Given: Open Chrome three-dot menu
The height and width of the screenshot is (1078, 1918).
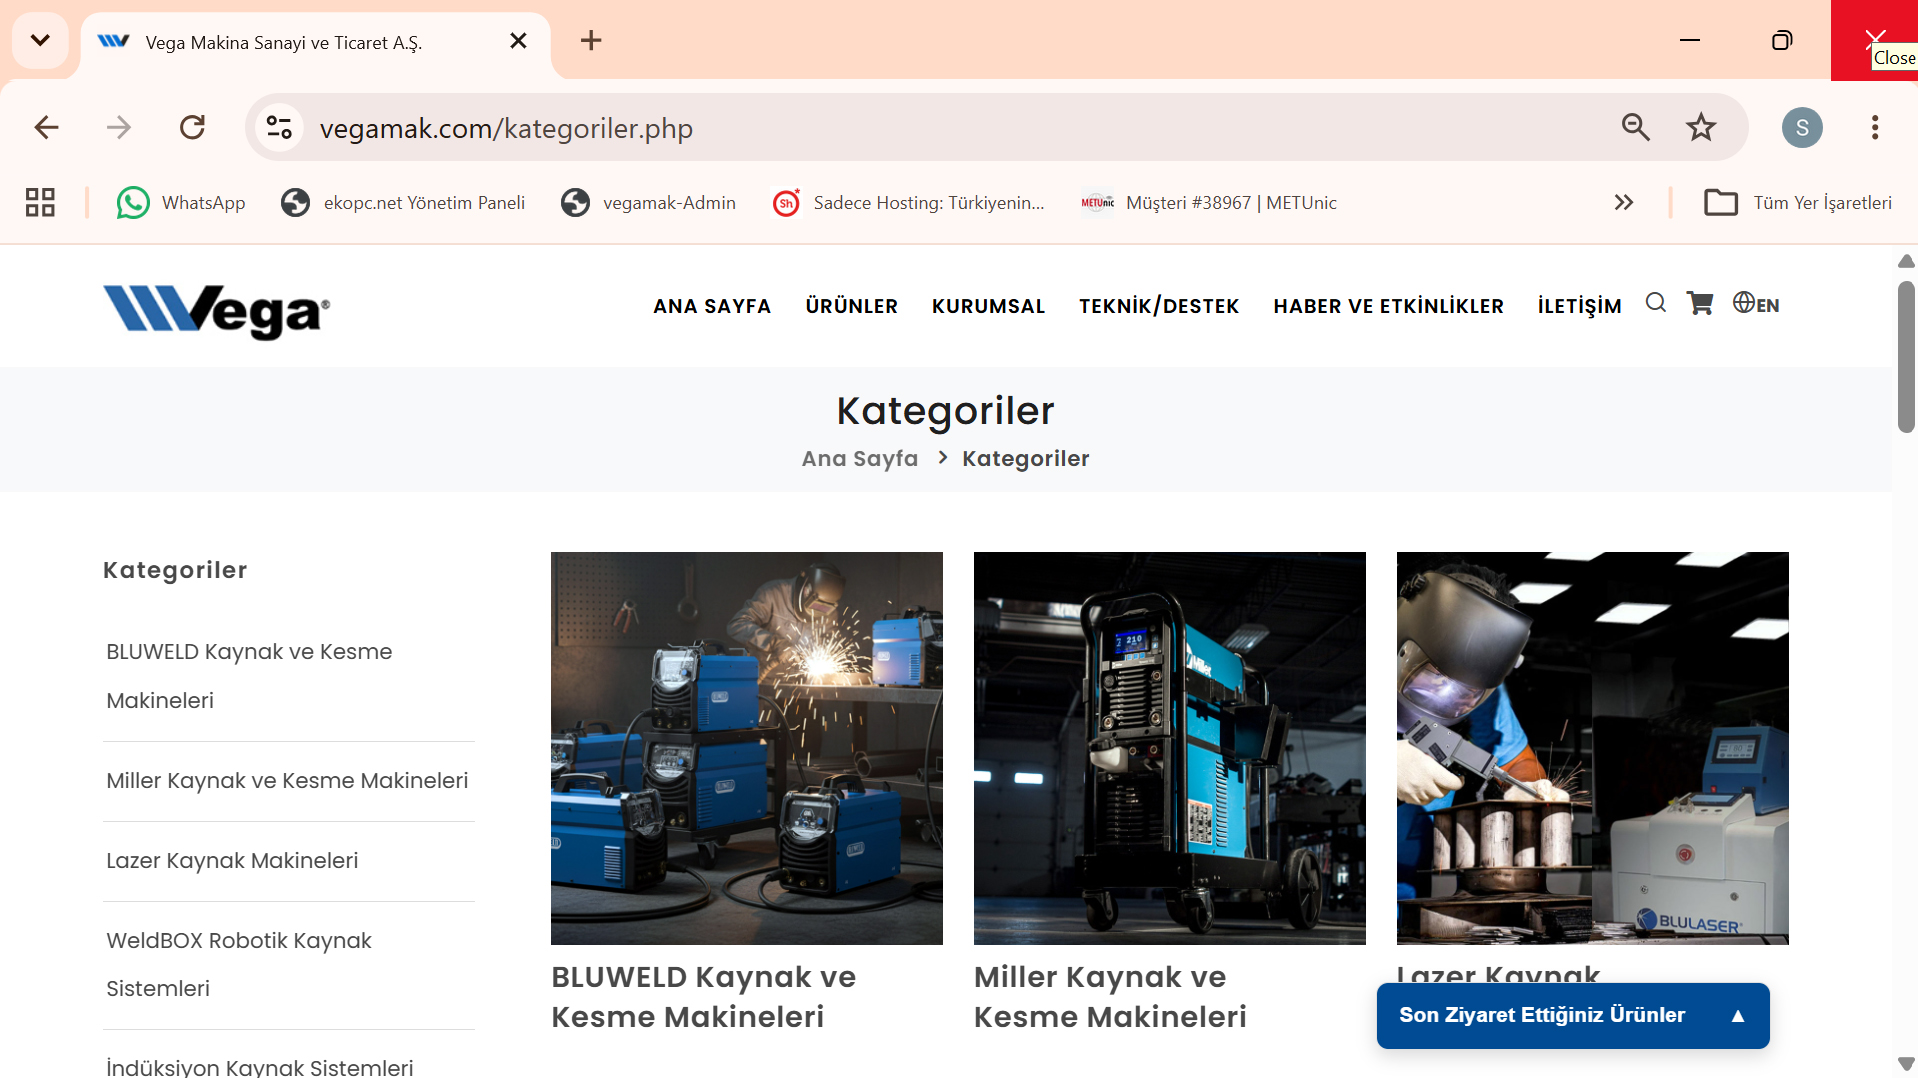Looking at the screenshot, I should click(1875, 128).
